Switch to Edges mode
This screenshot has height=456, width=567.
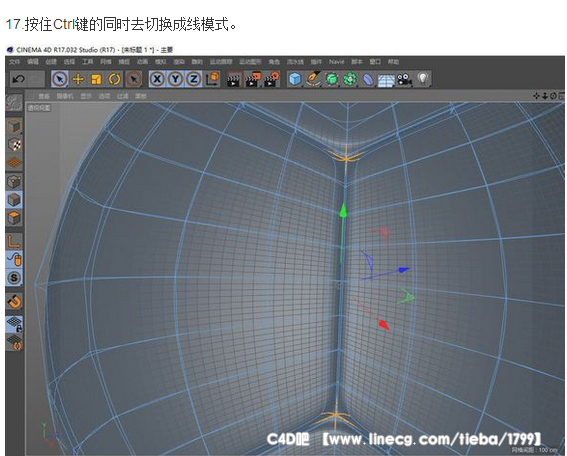click(x=14, y=200)
